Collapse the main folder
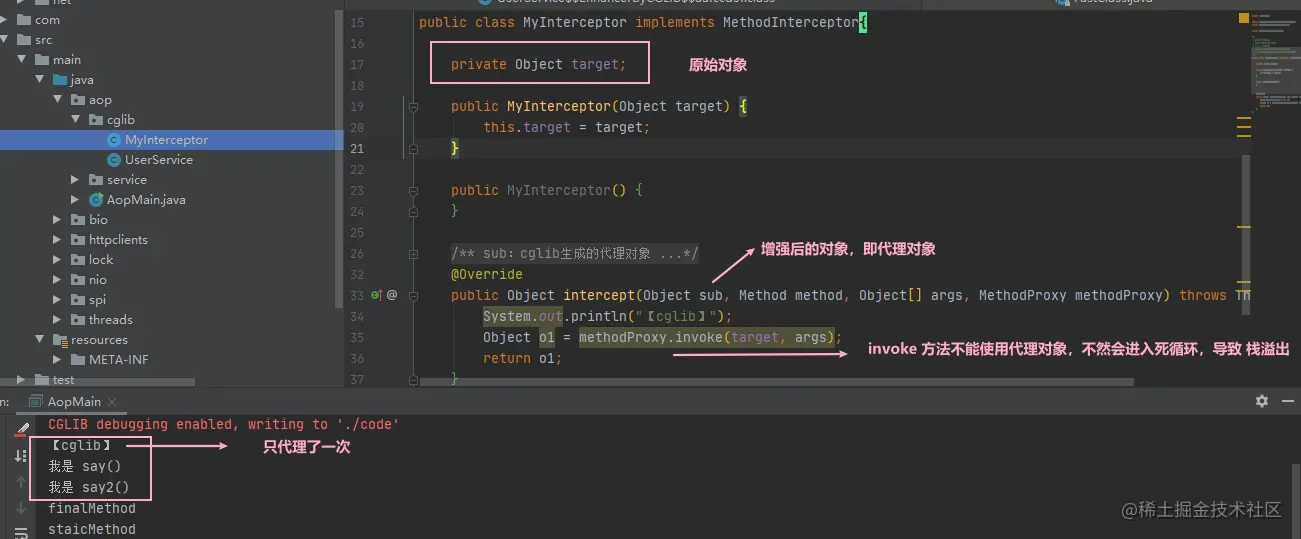 coord(22,60)
